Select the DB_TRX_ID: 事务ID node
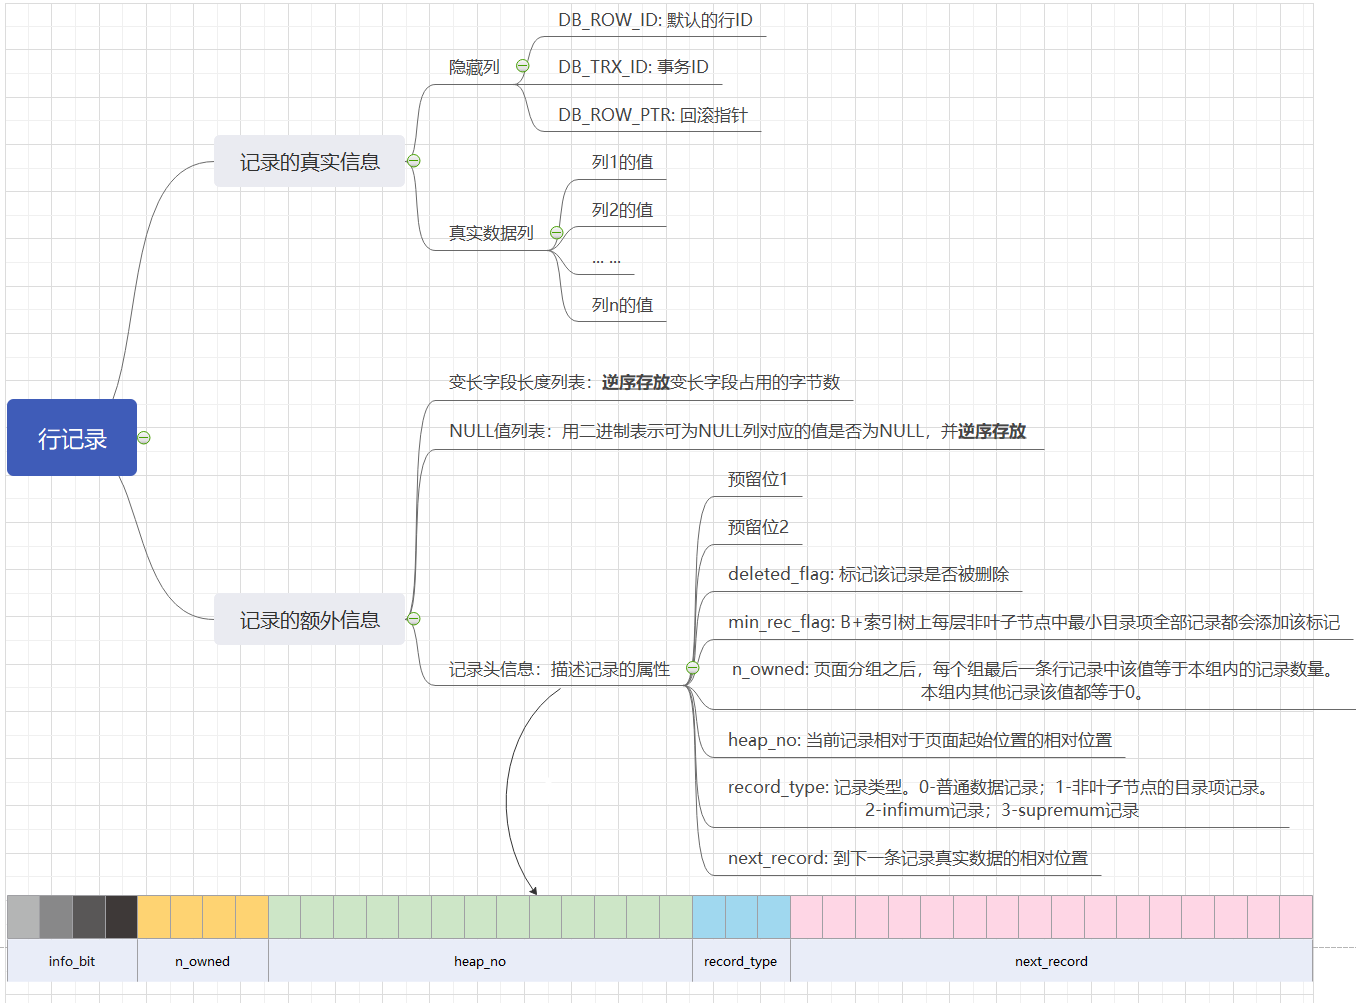Image resolution: width=1356 pixels, height=1003 pixels. coord(633,67)
